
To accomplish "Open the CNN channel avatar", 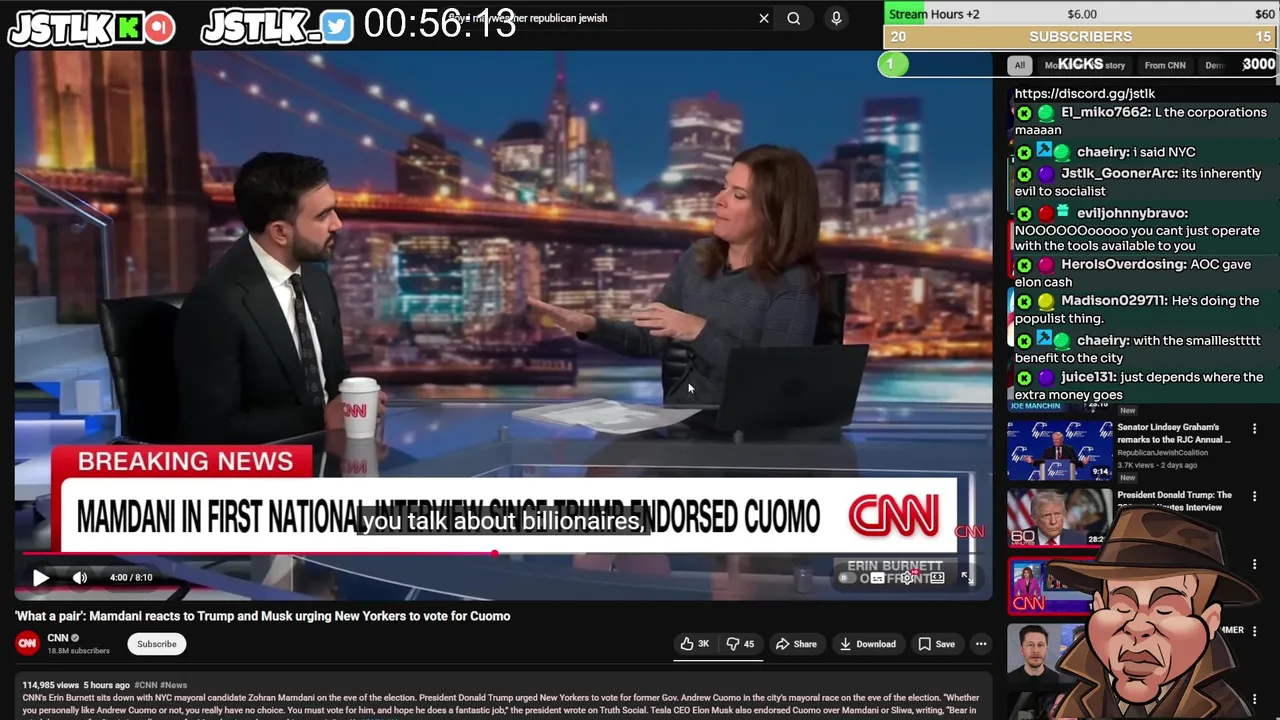I will [27, 643].
